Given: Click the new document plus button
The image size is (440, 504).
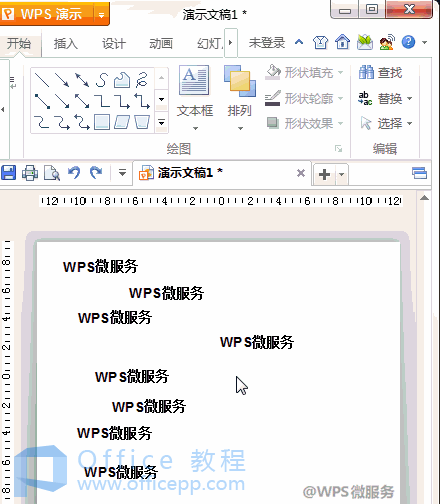Looking at the screenshot, I should [324, 174].
